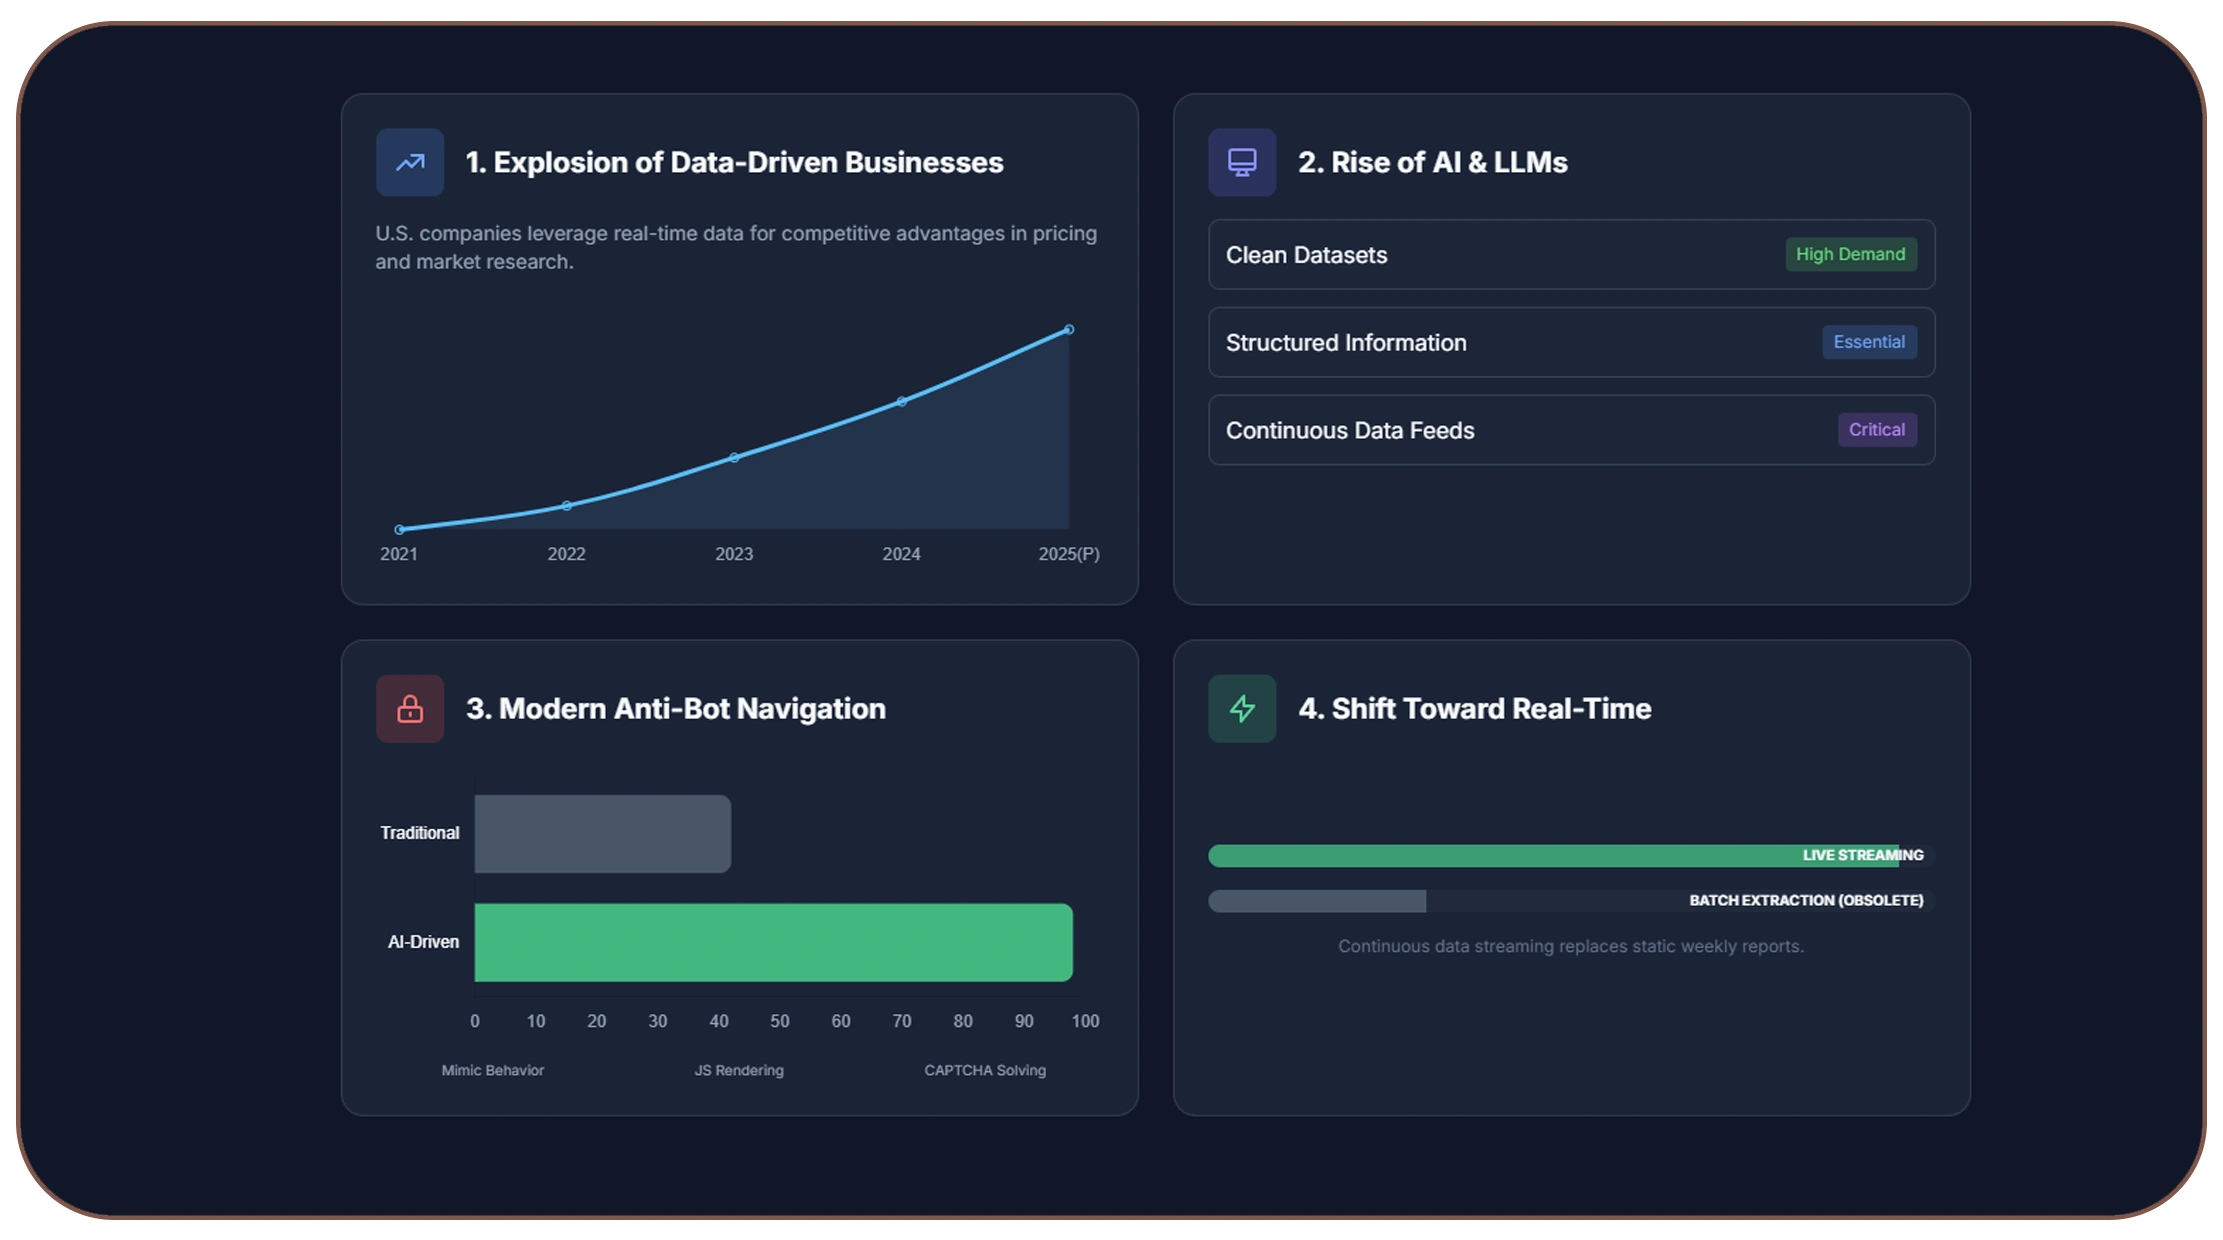Click the 2024 data point marker
Viewport: 2223px width, 1240px height.
point(901,400)
